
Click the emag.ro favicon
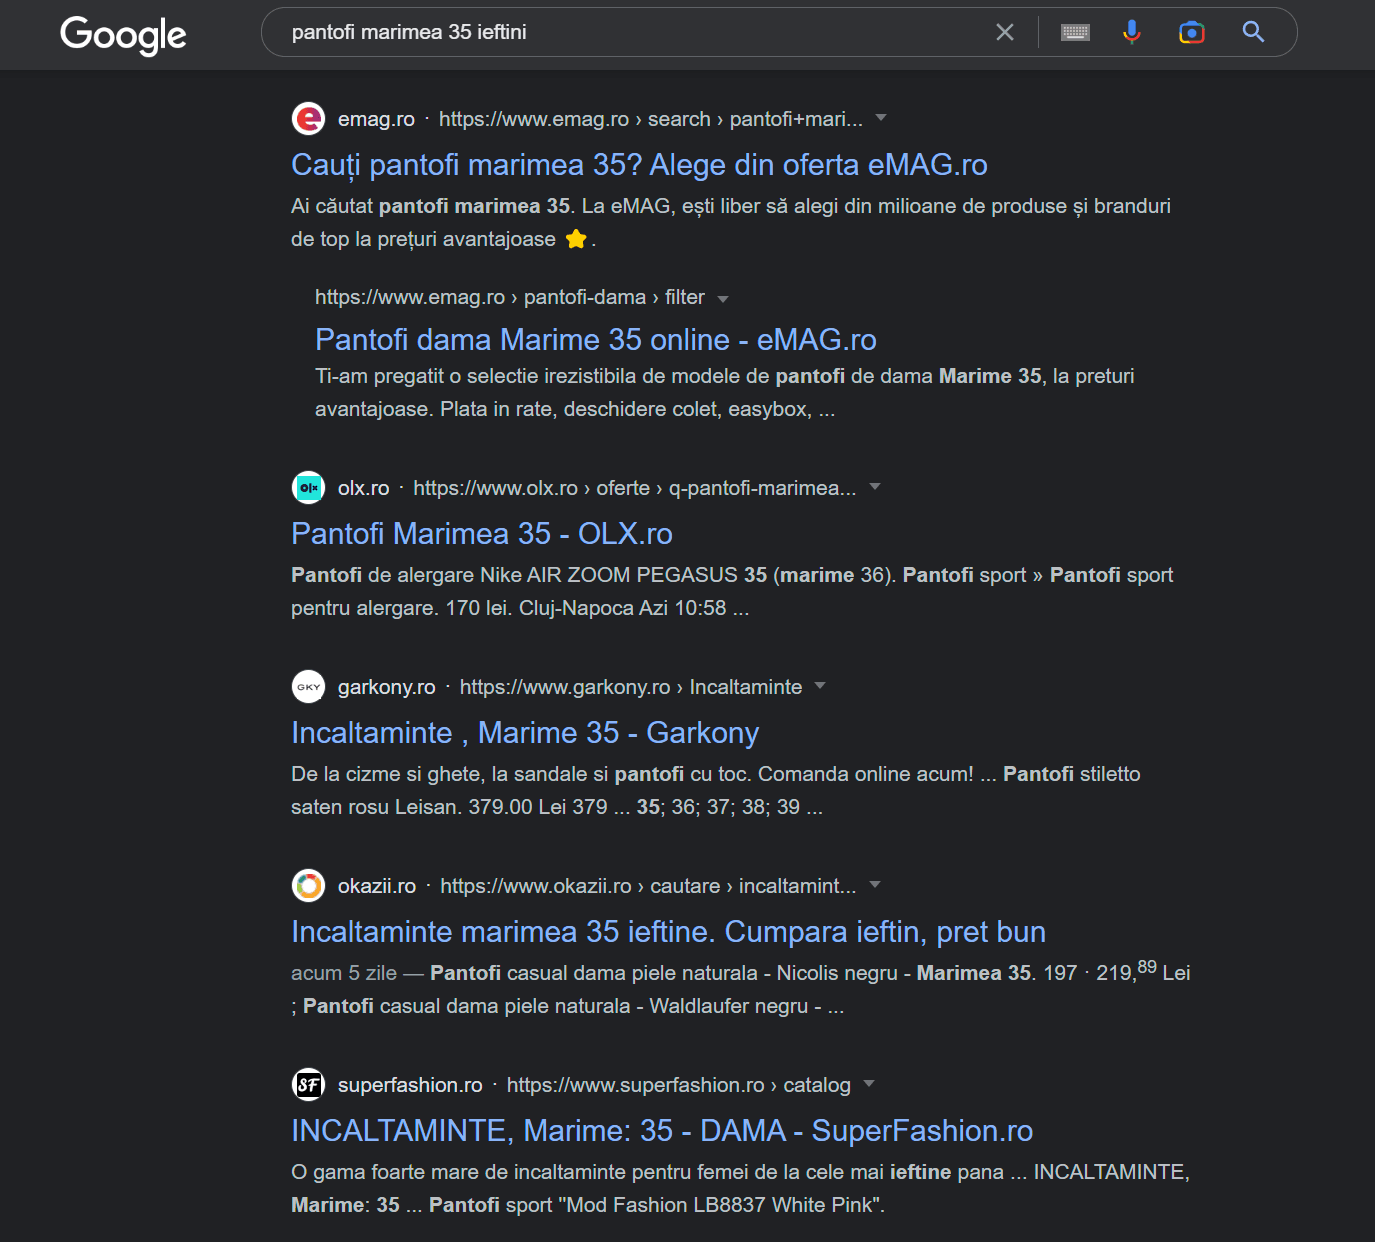pyautogui.click(x=308, y=119)
